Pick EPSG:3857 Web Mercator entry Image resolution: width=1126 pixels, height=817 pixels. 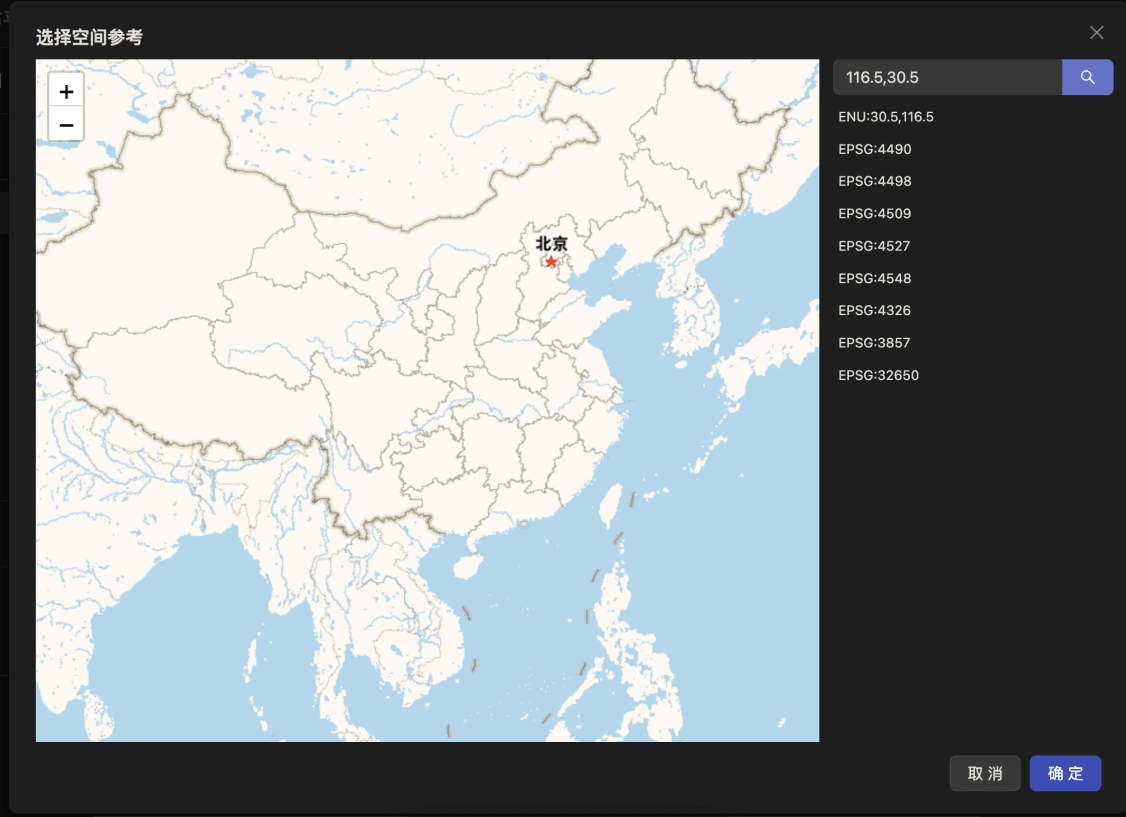click(875, 343)
